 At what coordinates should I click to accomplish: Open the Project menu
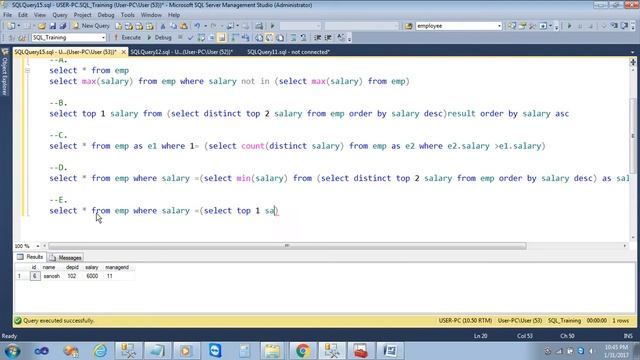click(x=82, y=15)
